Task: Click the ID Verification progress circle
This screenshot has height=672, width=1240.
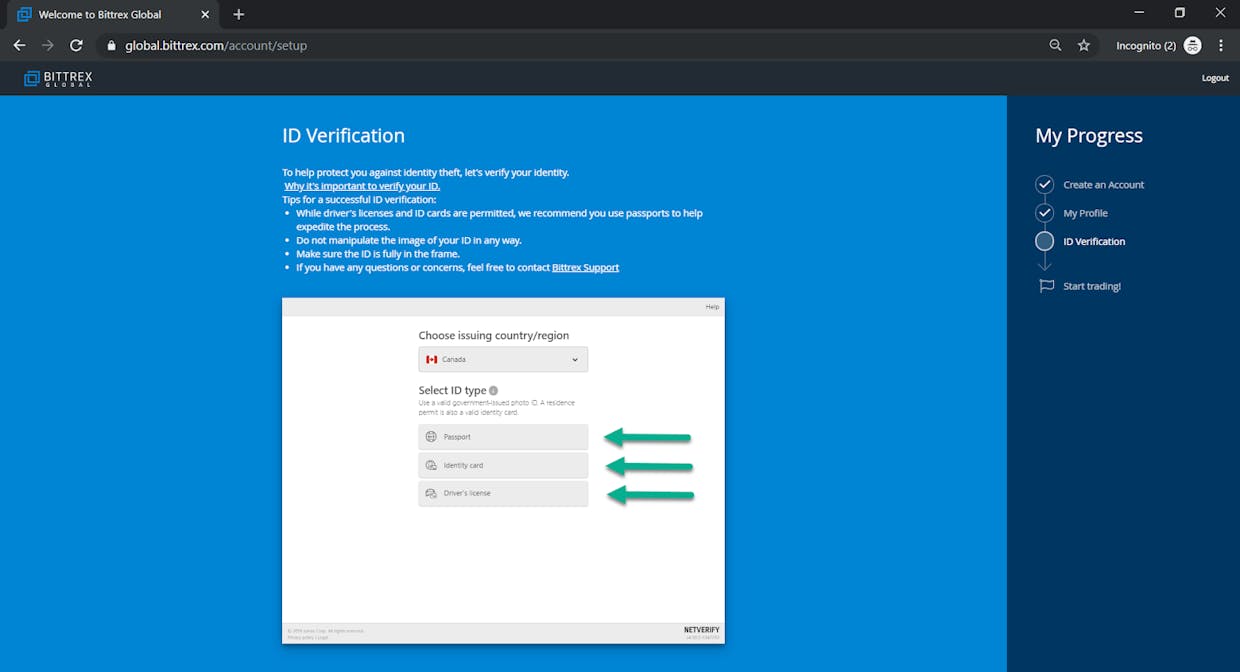Action: pyautogui.click(x=1044, y=241)
